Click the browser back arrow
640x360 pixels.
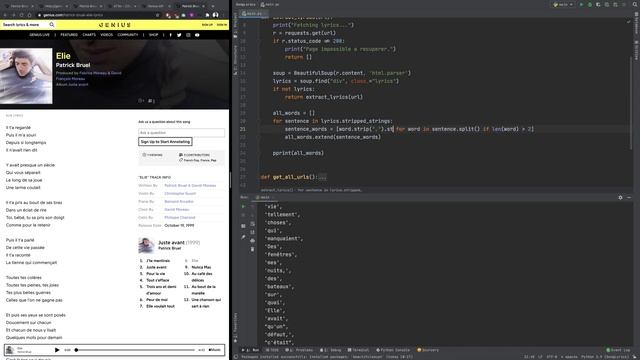tap(5, 15)
